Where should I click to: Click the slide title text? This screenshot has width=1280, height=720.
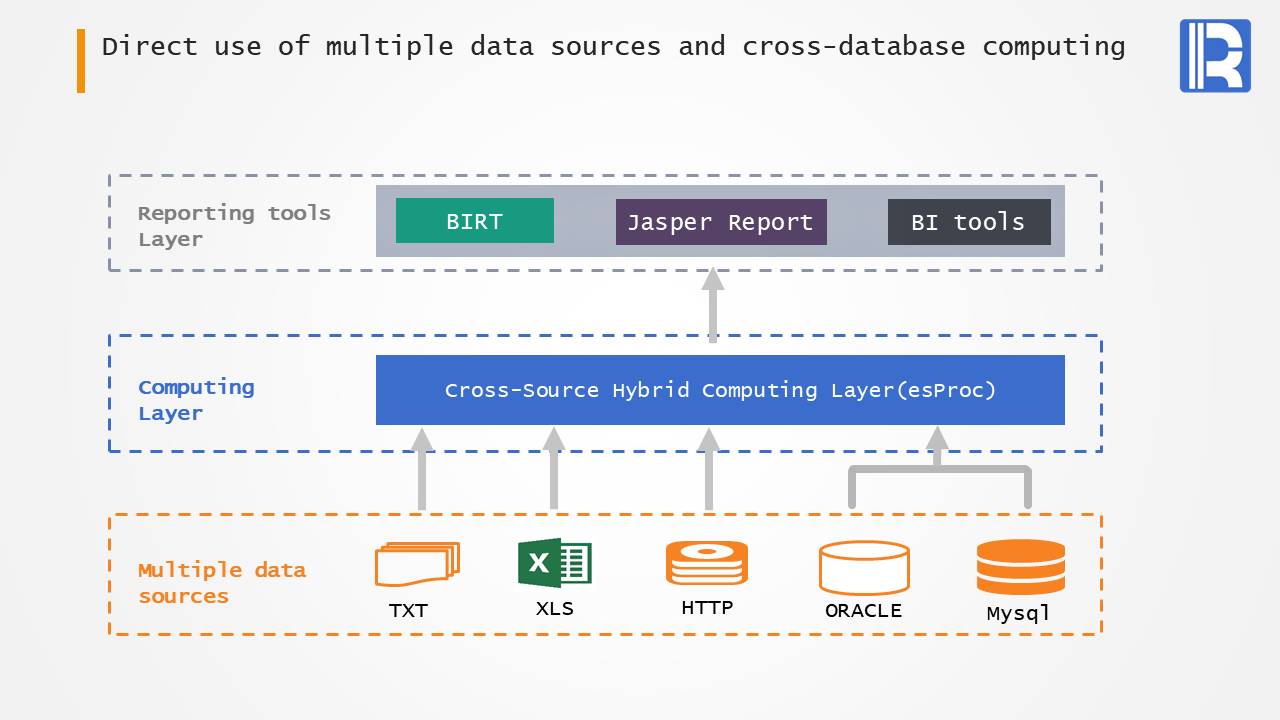[x=613, y=47]
